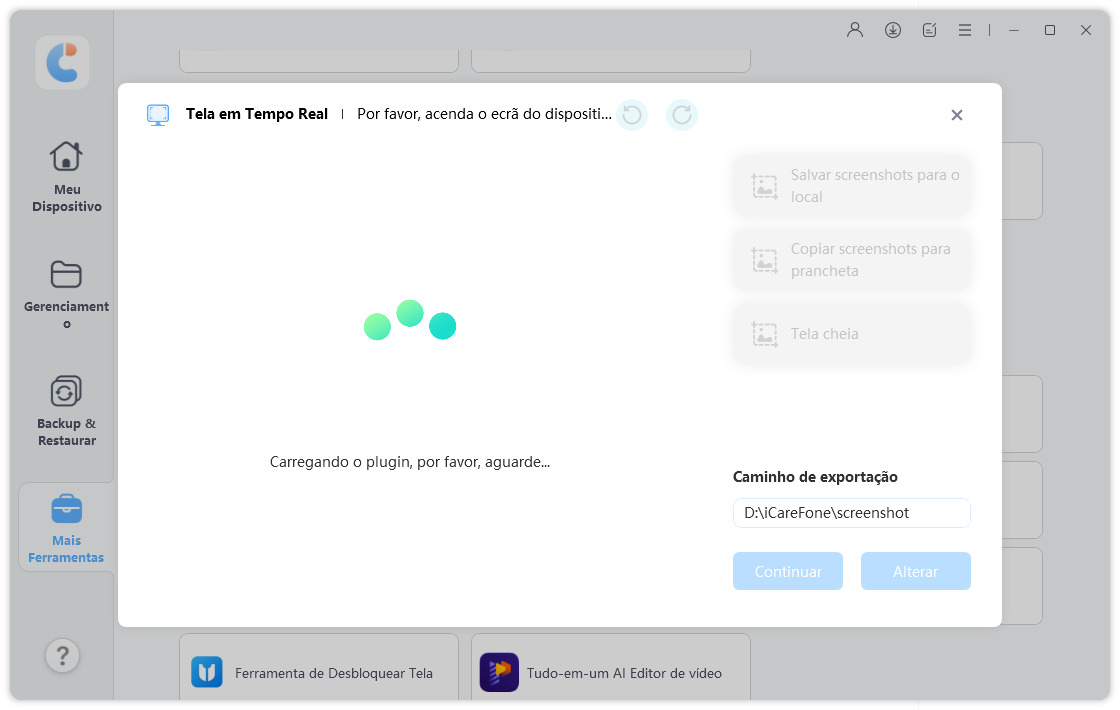Image resolution: width=1120 pixels, height=710 pixels.
Task: Close the Tela em Tempo Real dialog
Action: [x=956, y=115]
